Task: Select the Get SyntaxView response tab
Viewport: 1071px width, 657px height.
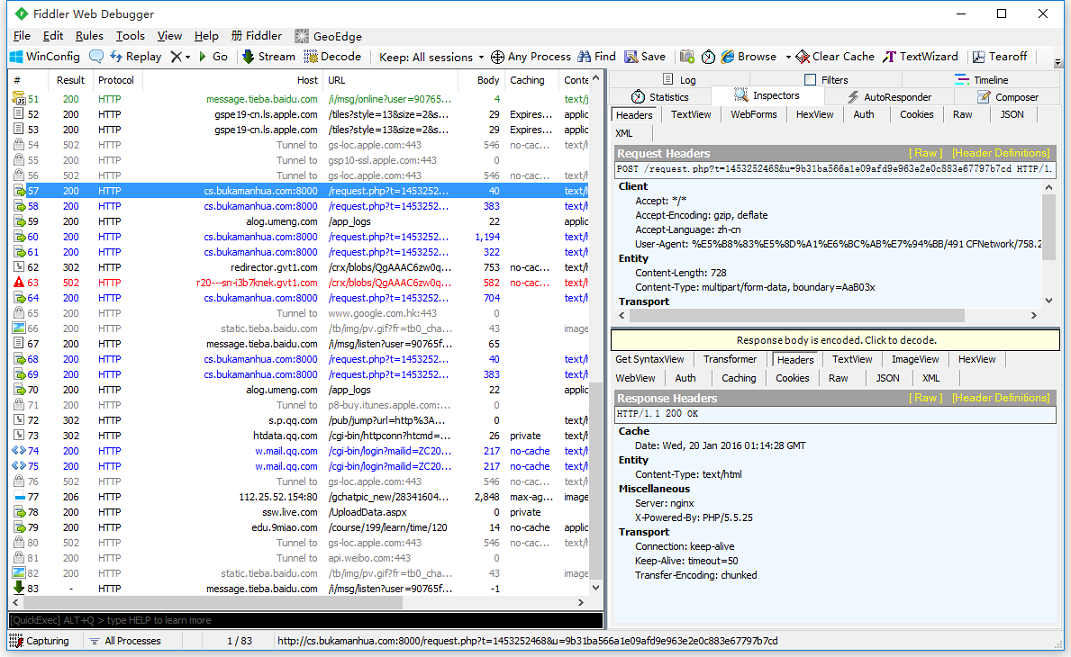Action: 650,359
